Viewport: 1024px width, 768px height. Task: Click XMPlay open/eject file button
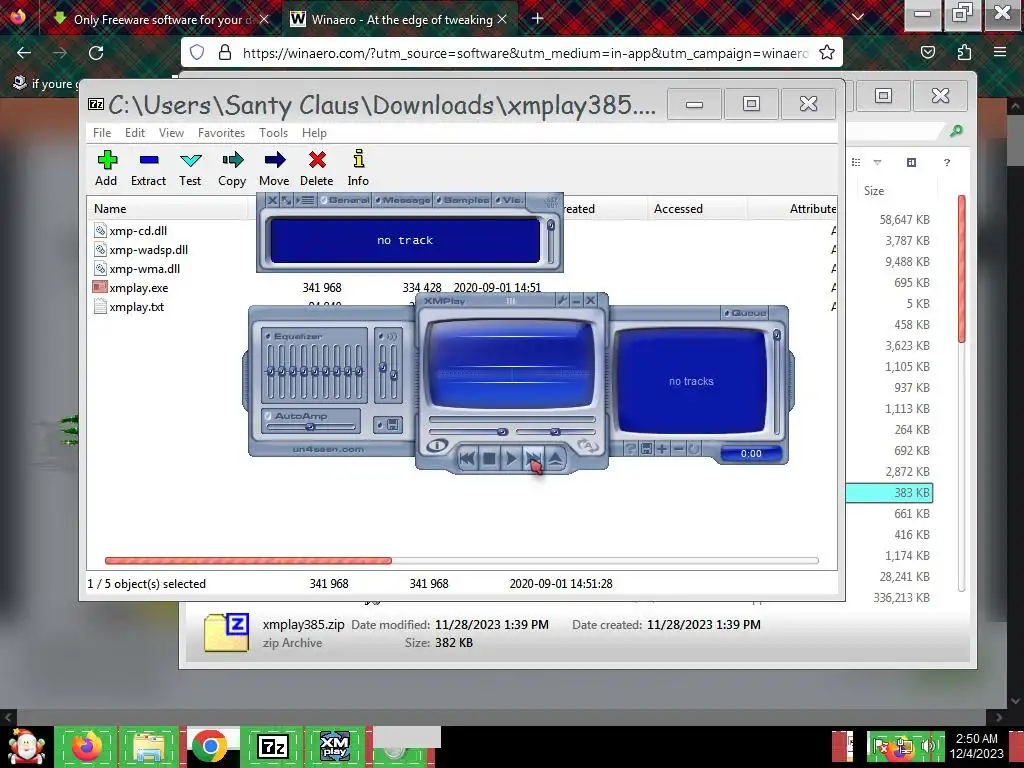[556, 458]
